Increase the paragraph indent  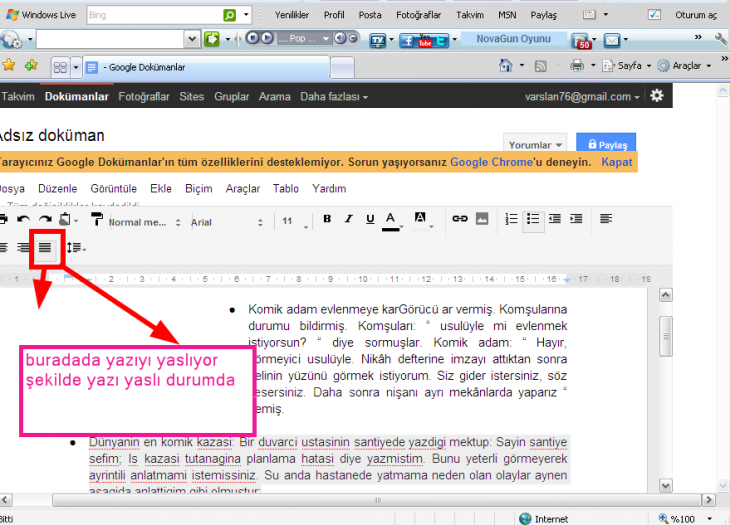[x=576, y=219]
